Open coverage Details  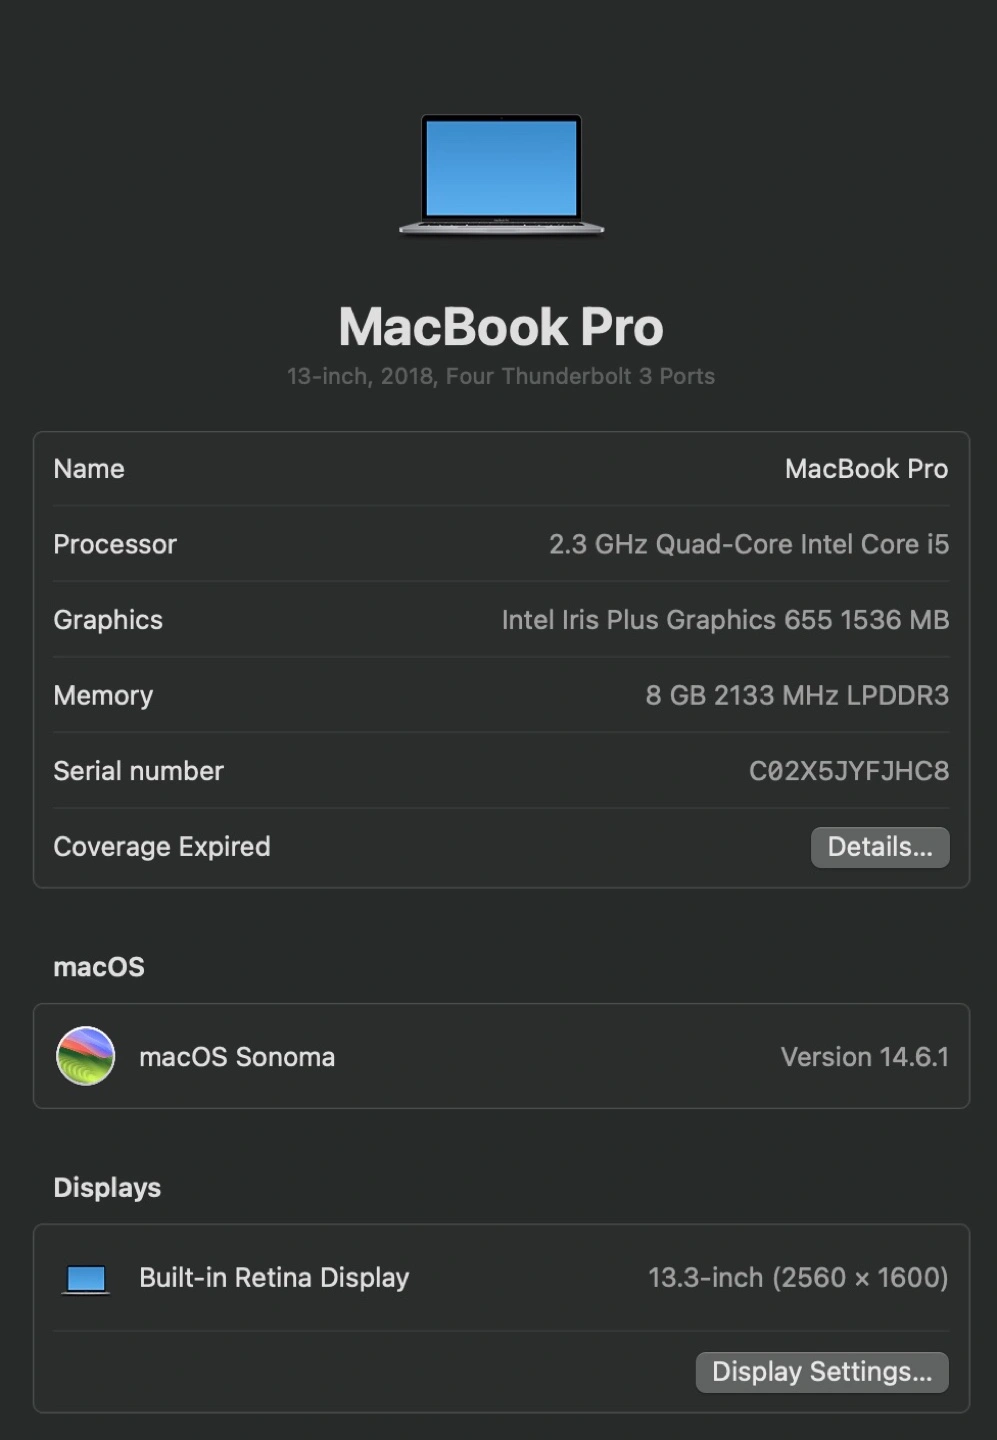coord(879,847)
